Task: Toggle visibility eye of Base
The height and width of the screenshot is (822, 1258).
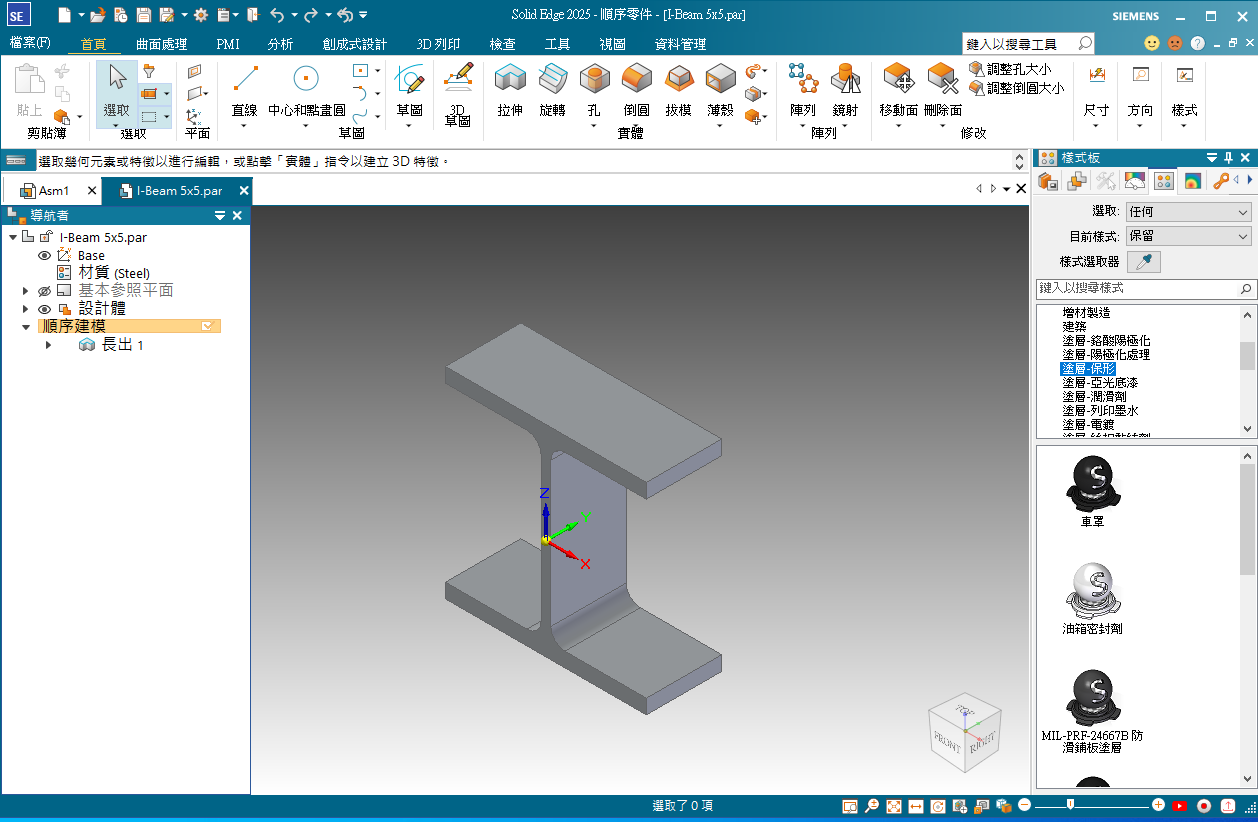Action: [44, 256]
